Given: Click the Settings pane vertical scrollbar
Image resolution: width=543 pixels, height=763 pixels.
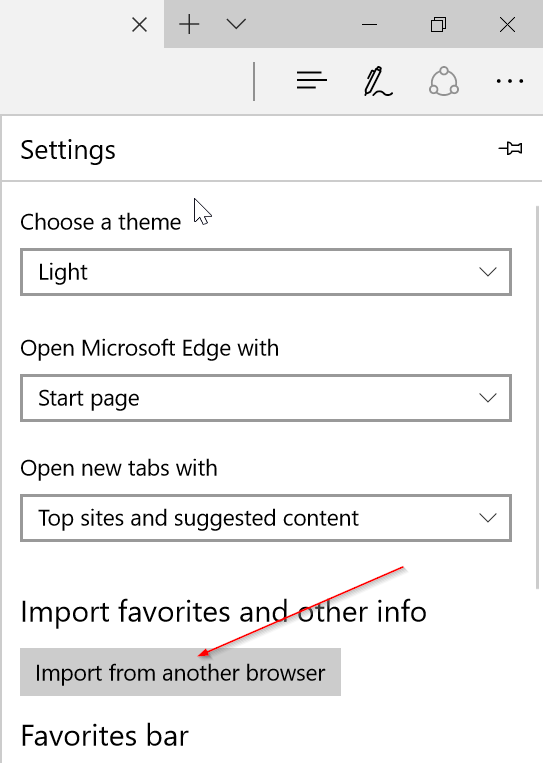Looking at the screenshot, I should pos(537,397).
